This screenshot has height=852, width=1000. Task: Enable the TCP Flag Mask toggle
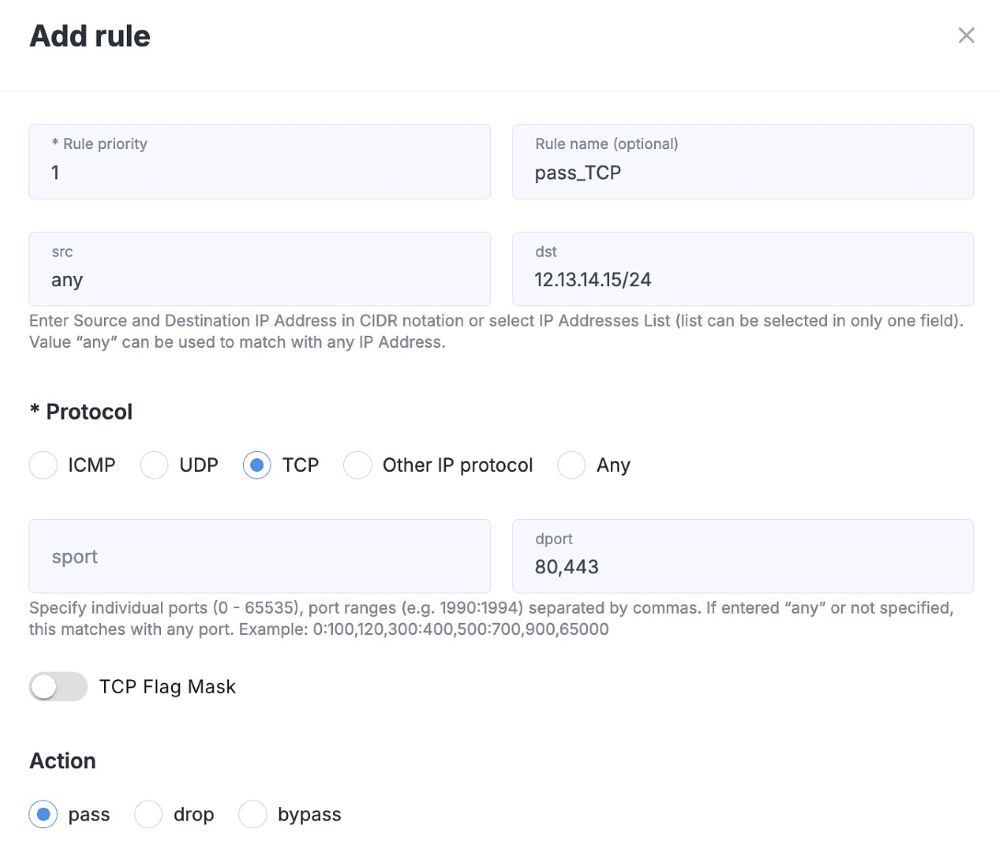(x=57, y=686)
